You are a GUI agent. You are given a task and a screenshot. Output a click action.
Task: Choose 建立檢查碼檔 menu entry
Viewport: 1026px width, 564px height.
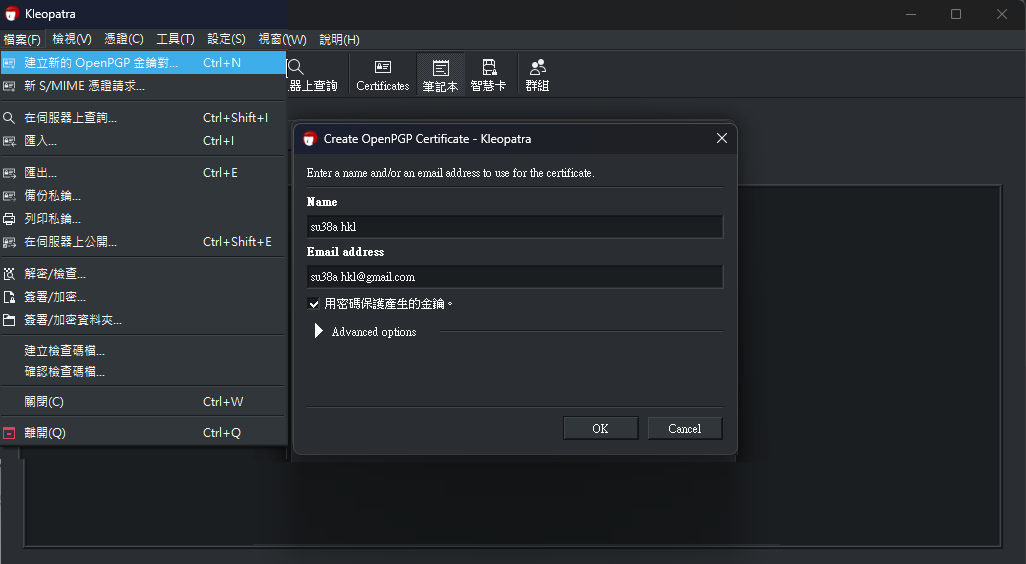[x=143, y=351]
